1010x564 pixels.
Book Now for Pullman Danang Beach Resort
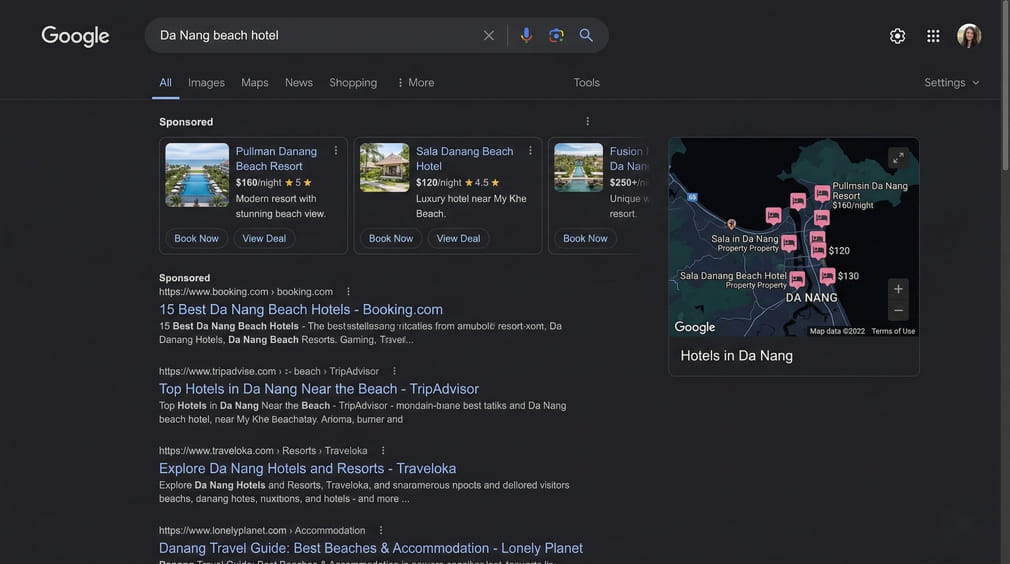[x=196, y=238]
